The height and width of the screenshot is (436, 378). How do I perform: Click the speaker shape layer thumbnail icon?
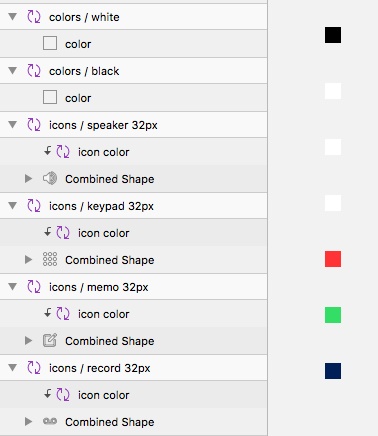tap(50, 179)
